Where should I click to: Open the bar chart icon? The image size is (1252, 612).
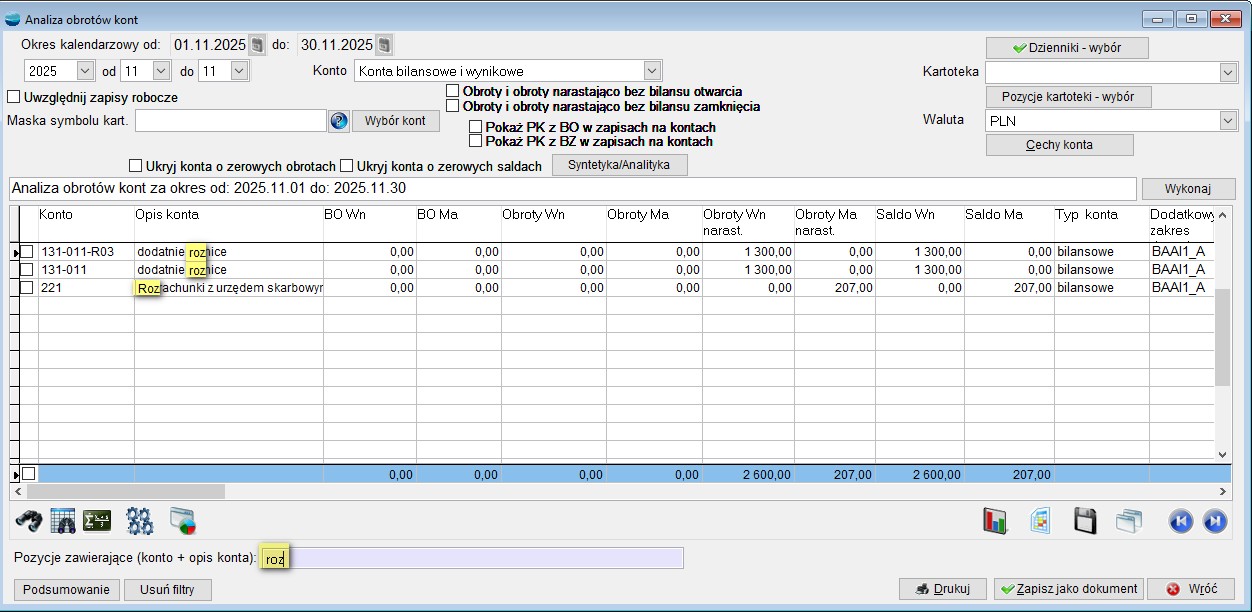click(x=996, y=521)
